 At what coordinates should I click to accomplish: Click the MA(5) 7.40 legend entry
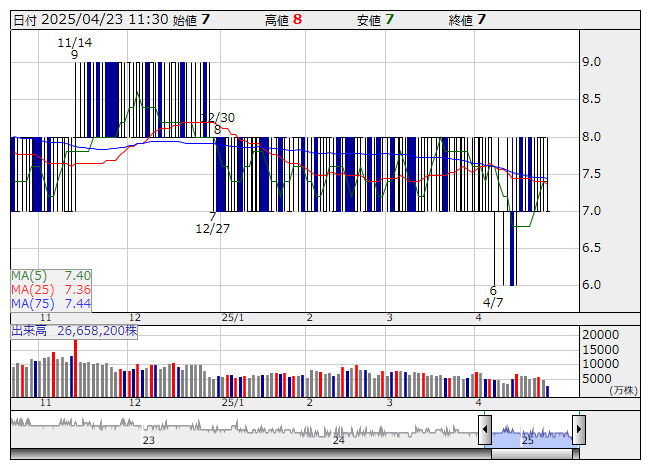51,276
